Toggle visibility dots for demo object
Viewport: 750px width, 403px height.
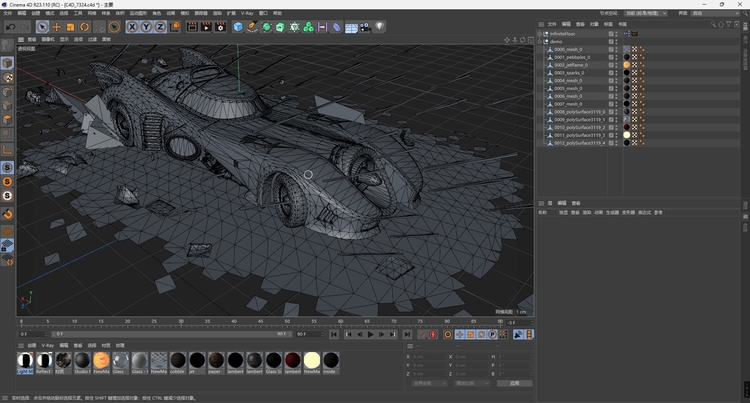click(x=616, y=42)
